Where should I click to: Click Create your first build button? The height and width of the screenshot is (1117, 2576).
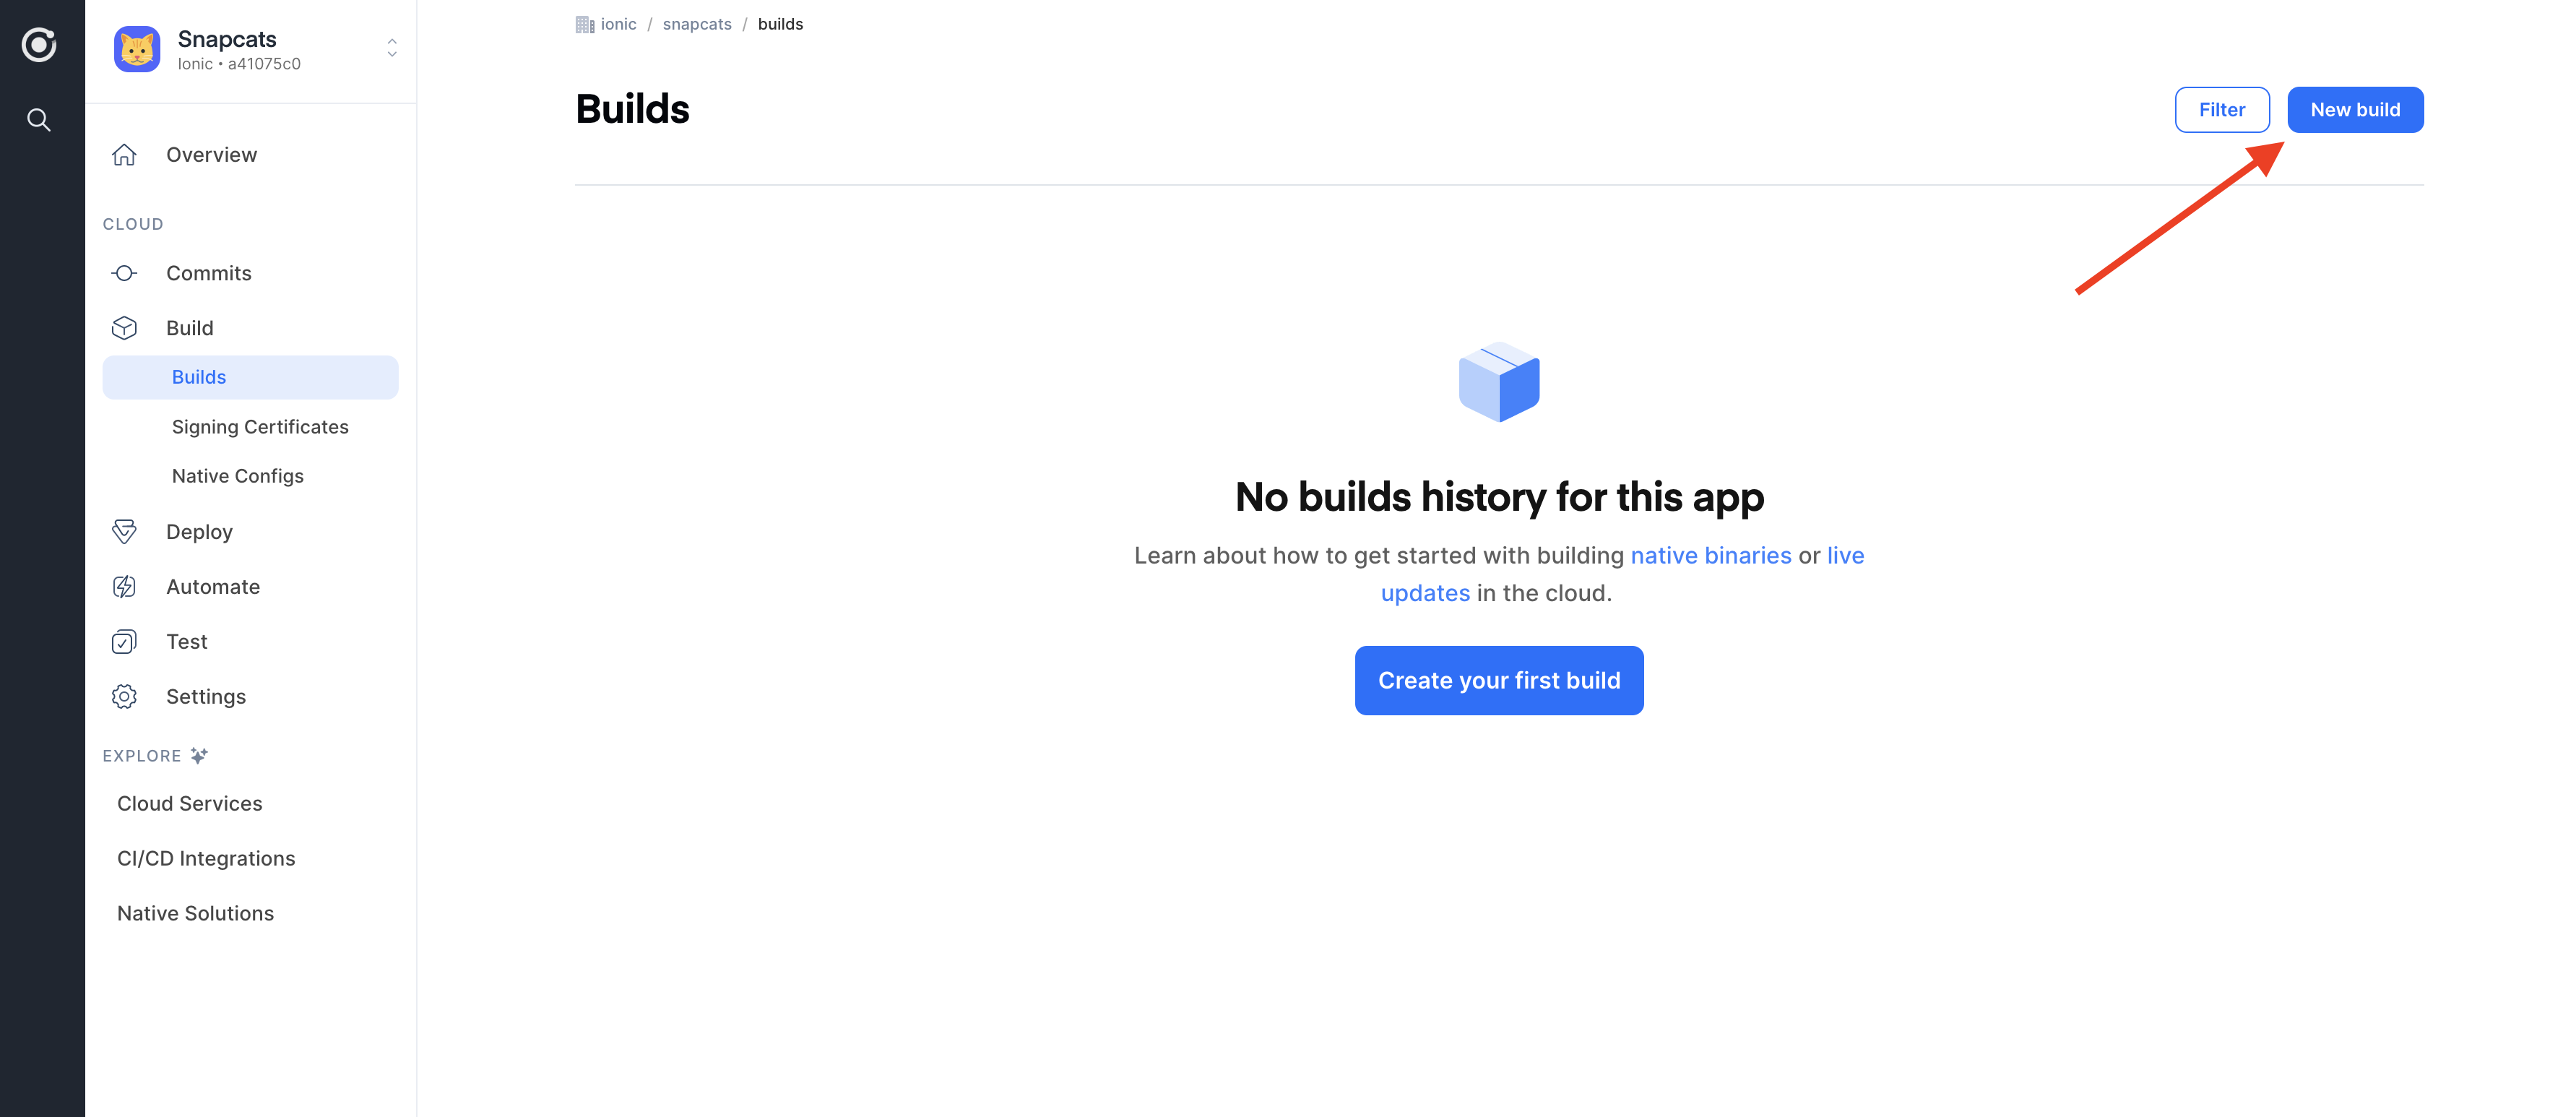tap(1499, 681)
